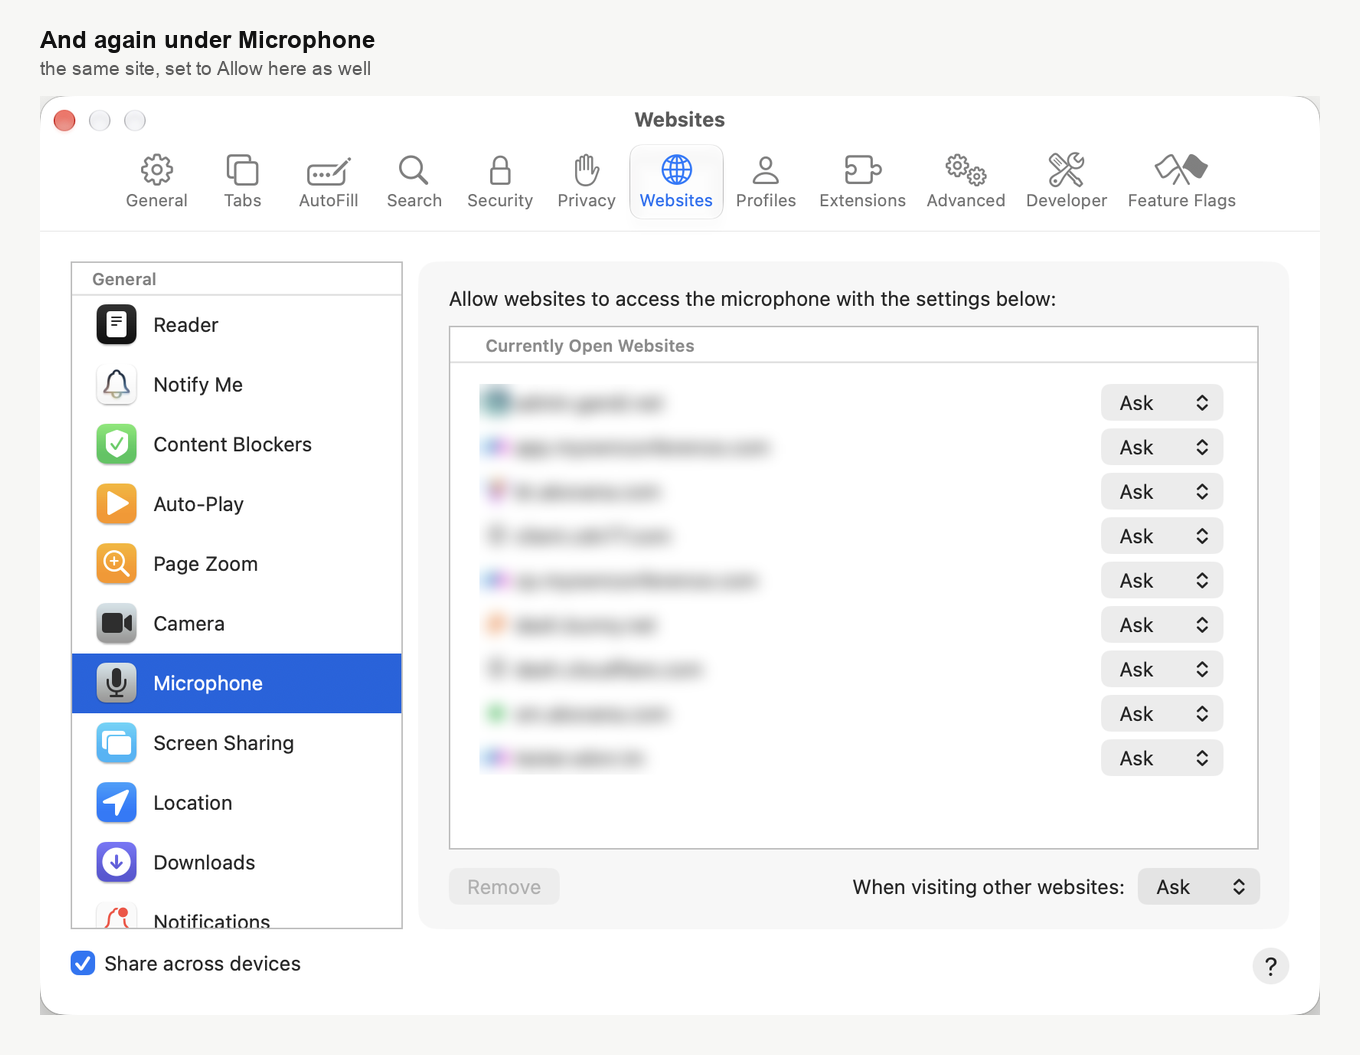Click the Notifications sidebar icon

(117, 915)
